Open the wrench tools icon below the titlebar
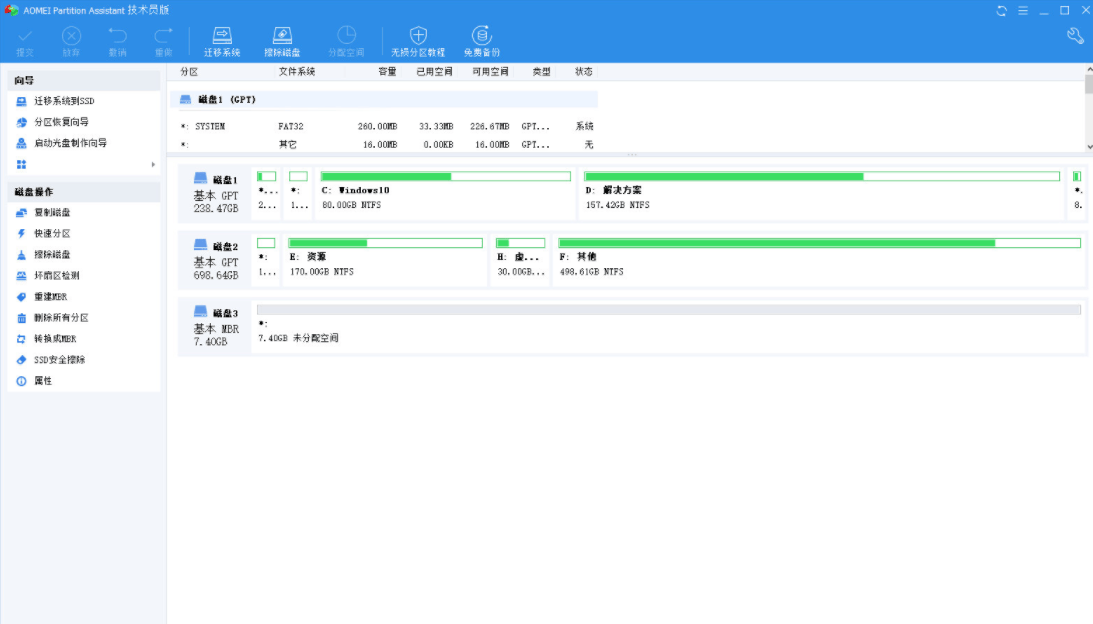This screenshot has height=624, width=1093. pyautogui.click(x=1073, y=34)
